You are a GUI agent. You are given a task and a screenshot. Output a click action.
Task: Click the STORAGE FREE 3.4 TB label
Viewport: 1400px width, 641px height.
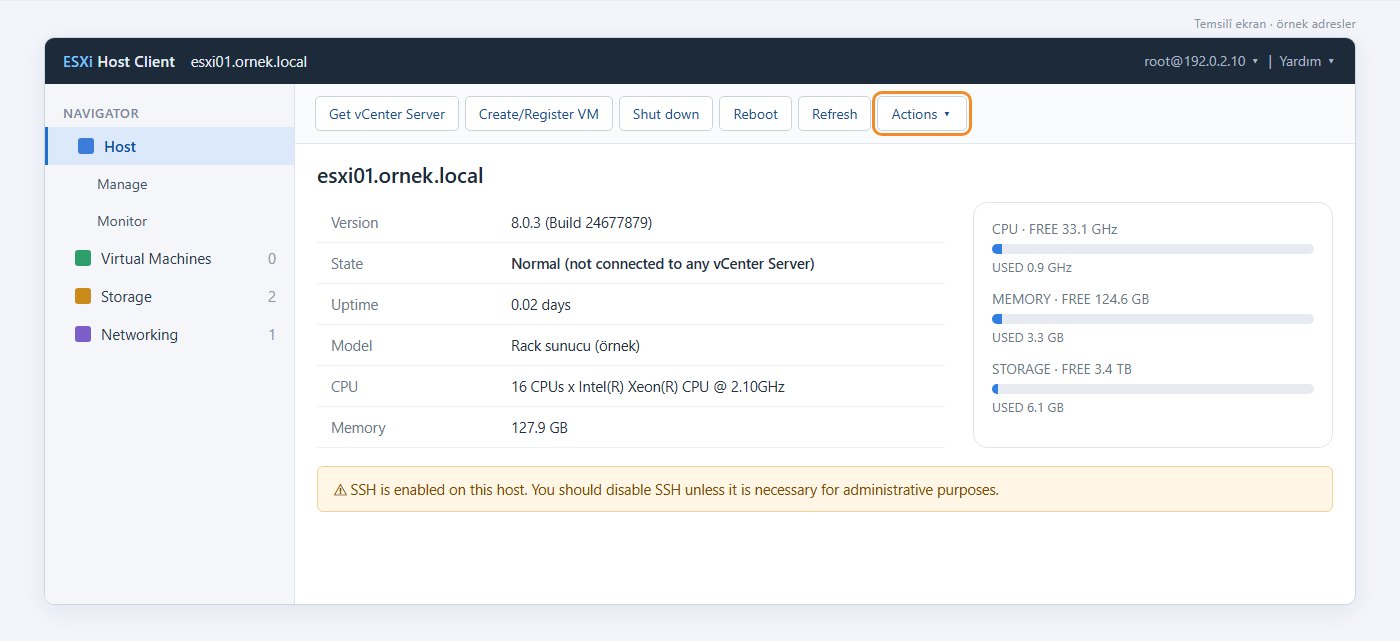click(x=1062, y=369)
